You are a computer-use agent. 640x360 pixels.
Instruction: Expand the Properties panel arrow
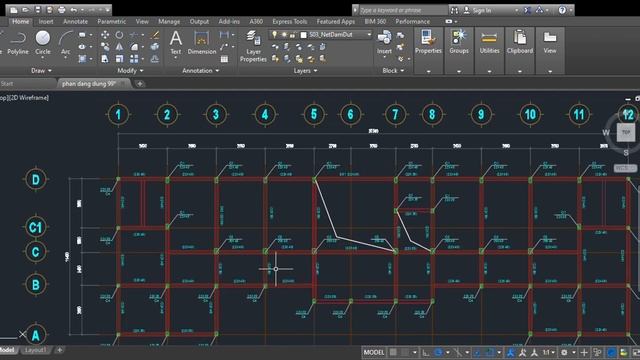429,71
